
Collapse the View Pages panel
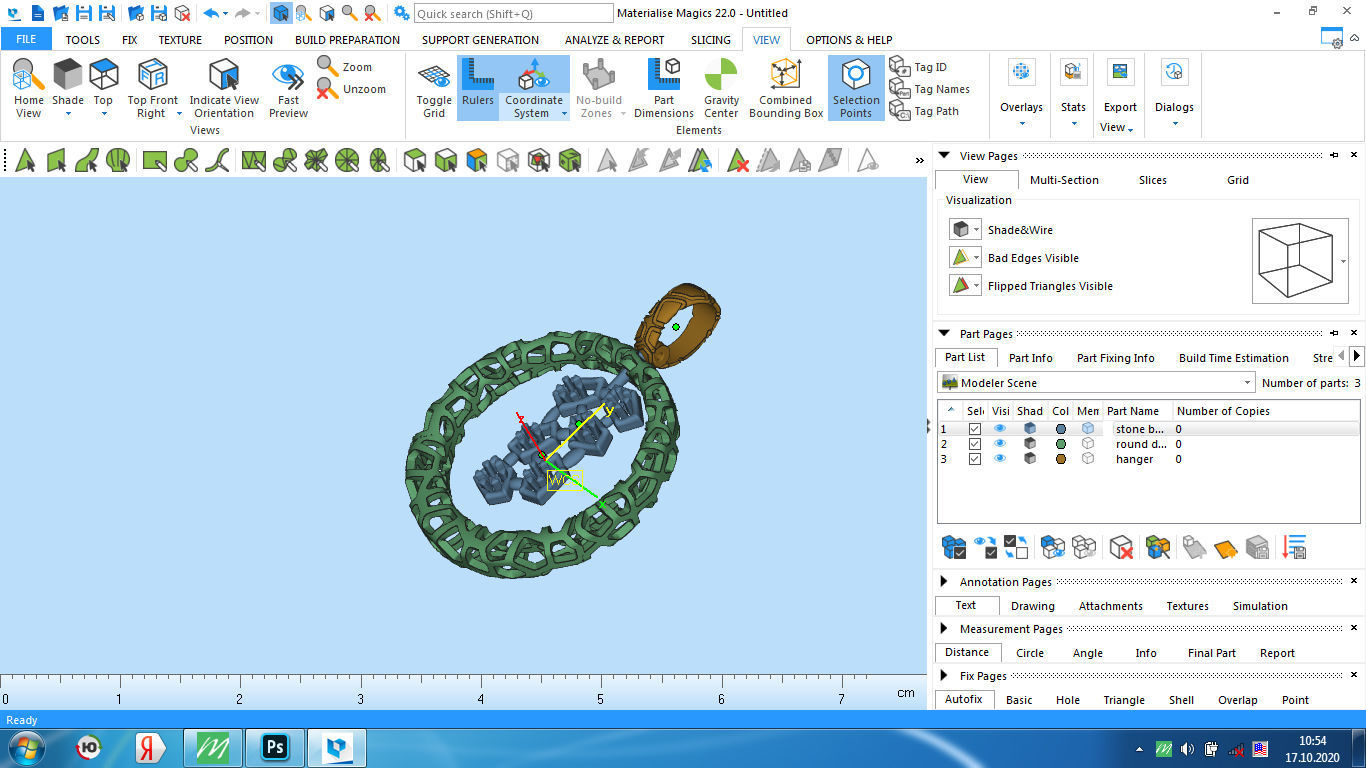point(944,156)
